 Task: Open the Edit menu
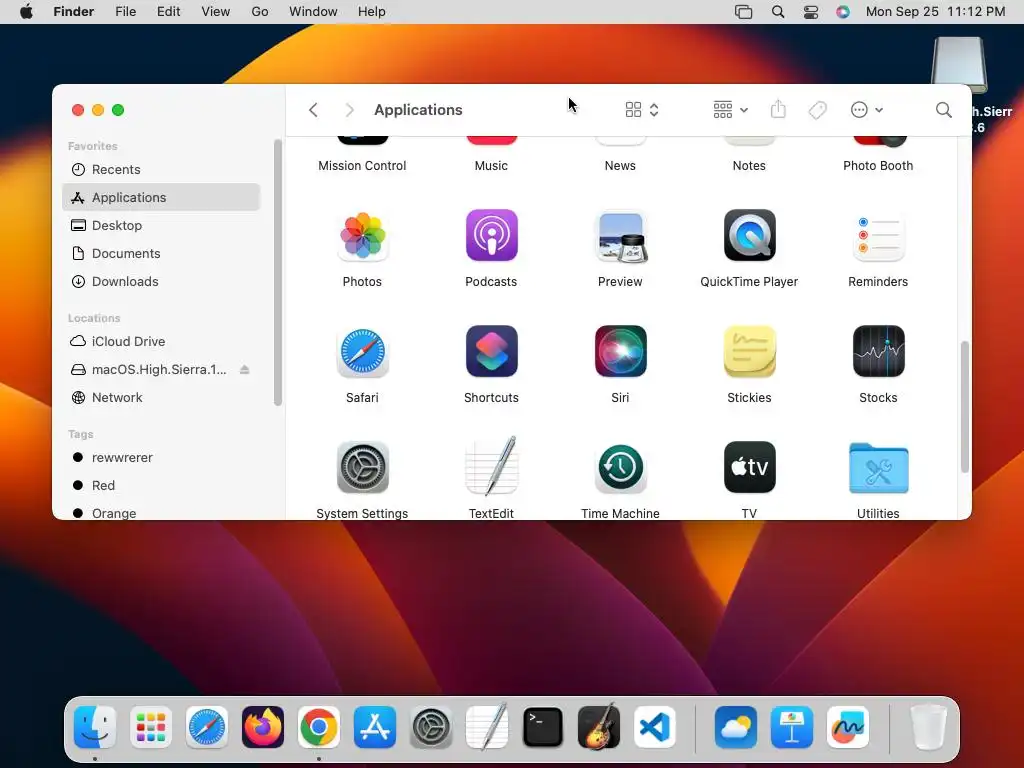(168, 12)
